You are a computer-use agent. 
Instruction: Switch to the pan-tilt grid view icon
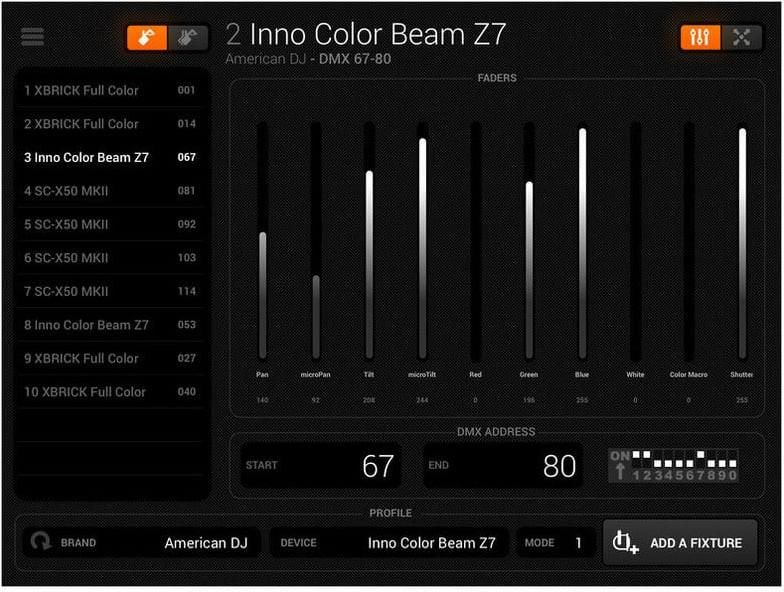742,38
